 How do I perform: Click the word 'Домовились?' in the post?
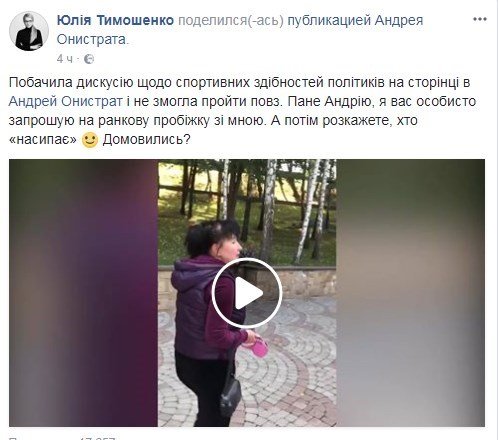click(x=146, y=140)
